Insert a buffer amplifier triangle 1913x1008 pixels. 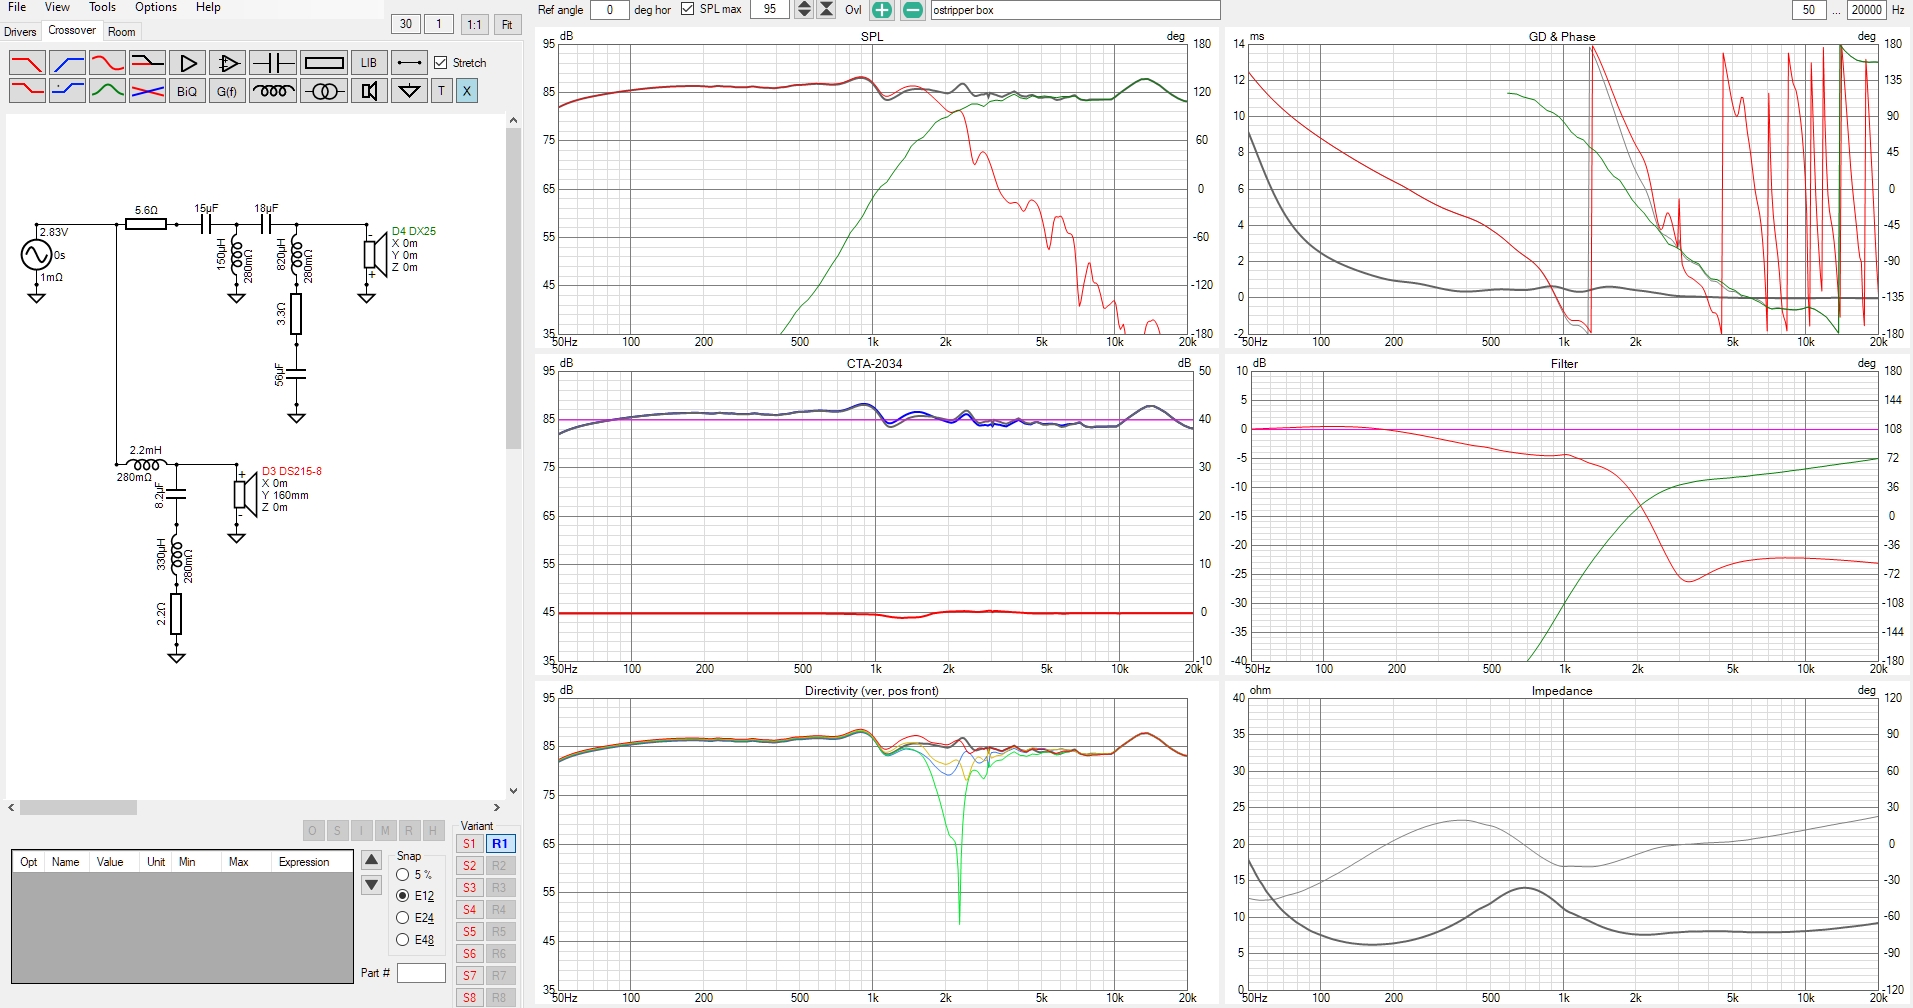click(187, 63)
